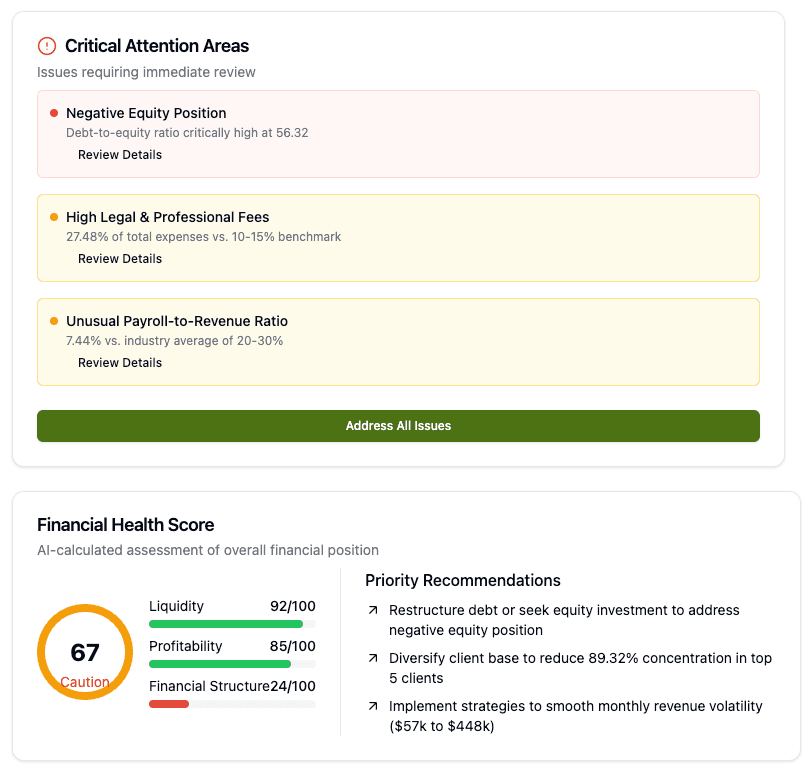
Task: Click the Profitability progress bar
Action: click(x=232, y=663)
